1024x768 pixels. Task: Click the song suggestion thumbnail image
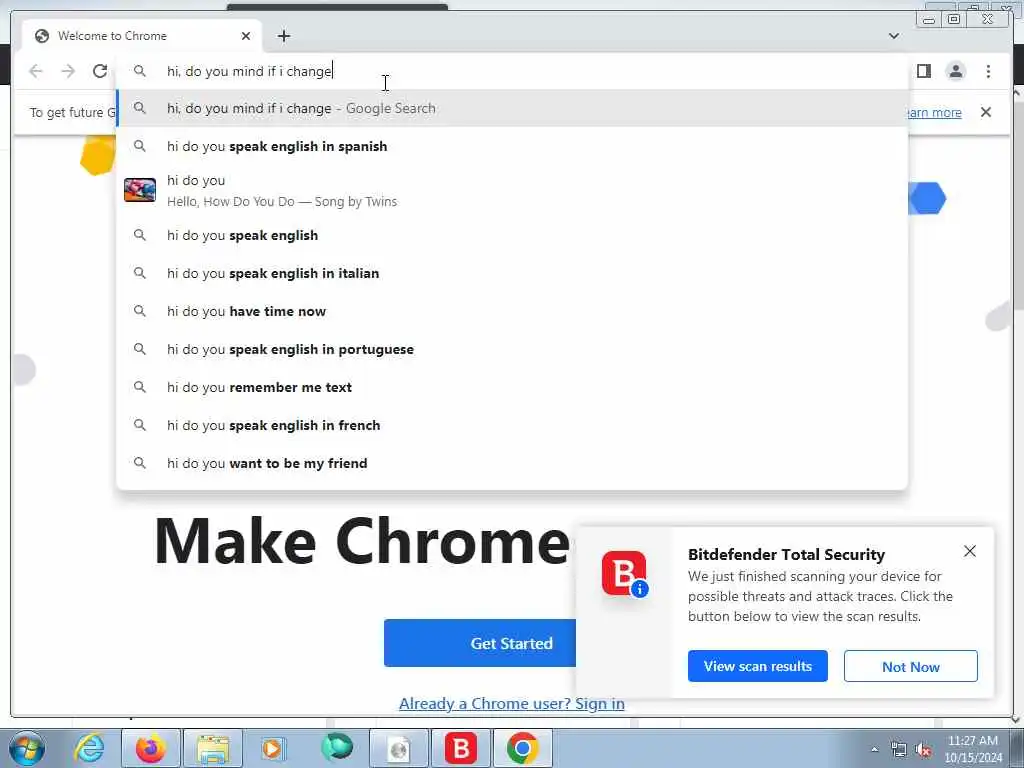pyautogui.click(x=140, y=190)
